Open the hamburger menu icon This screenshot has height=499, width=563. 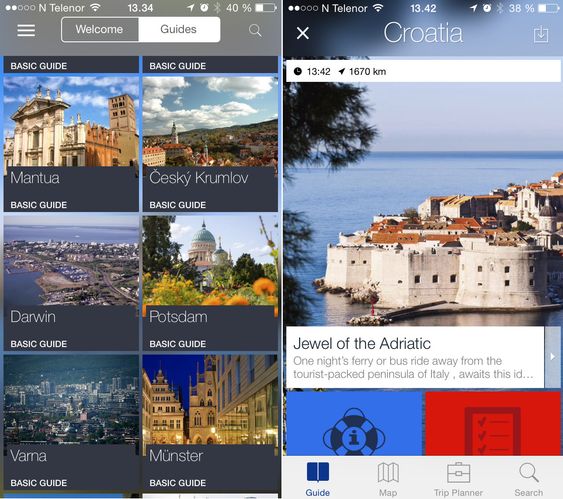26,30
